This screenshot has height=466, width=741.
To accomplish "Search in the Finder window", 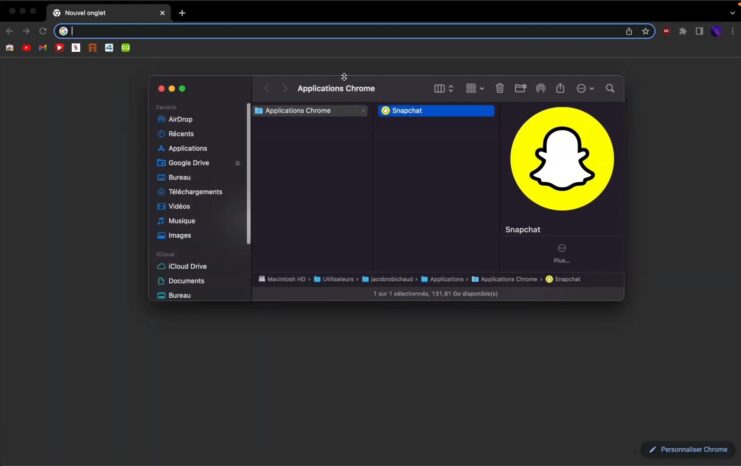I will (610, 88).
